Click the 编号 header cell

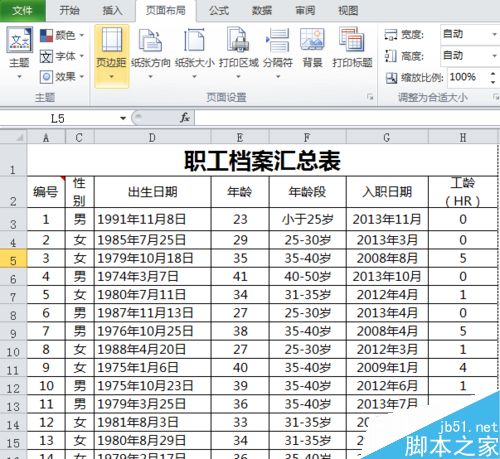point(46,192)
